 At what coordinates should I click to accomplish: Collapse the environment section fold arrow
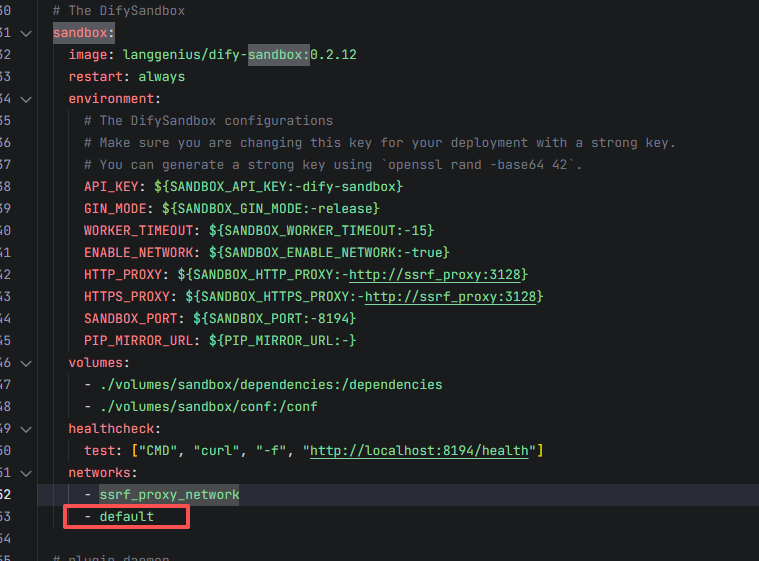(26, 99)
